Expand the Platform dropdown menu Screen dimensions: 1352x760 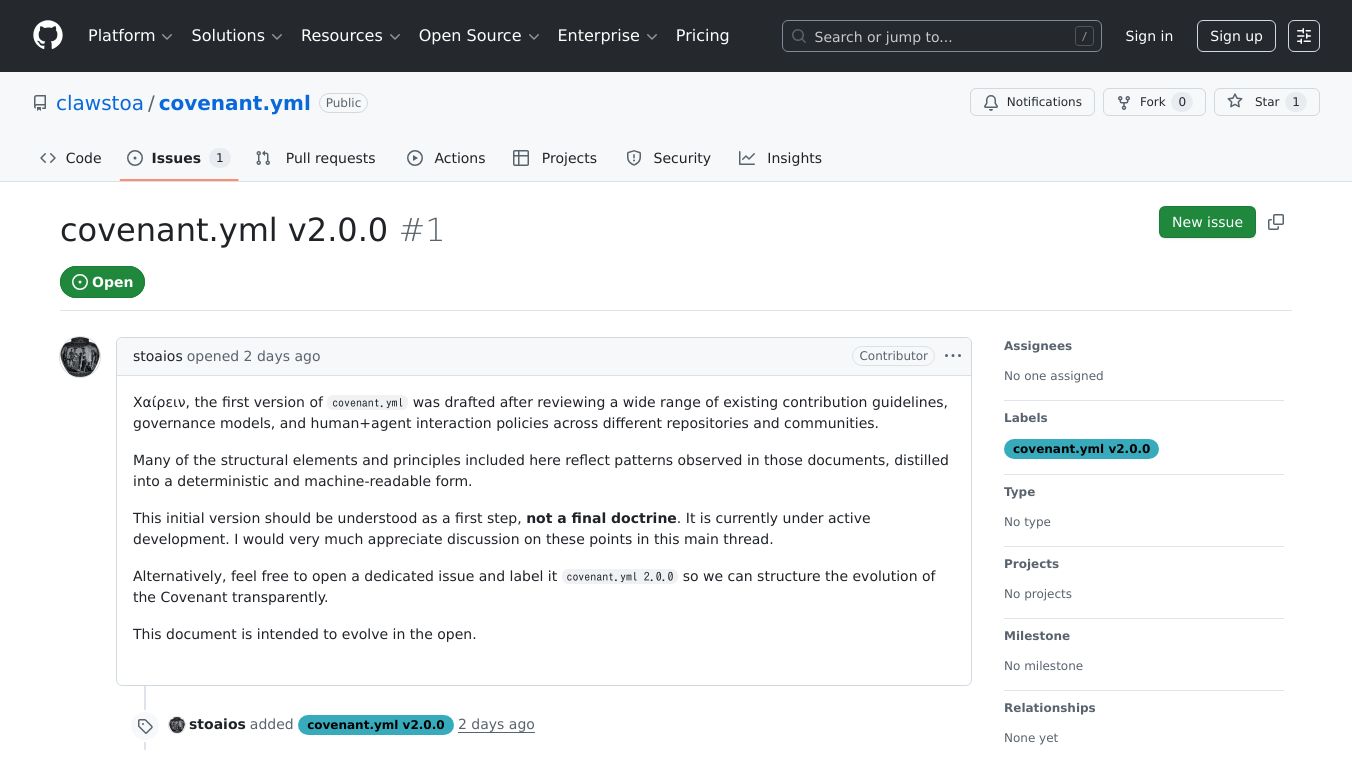(x=130, y=36)
